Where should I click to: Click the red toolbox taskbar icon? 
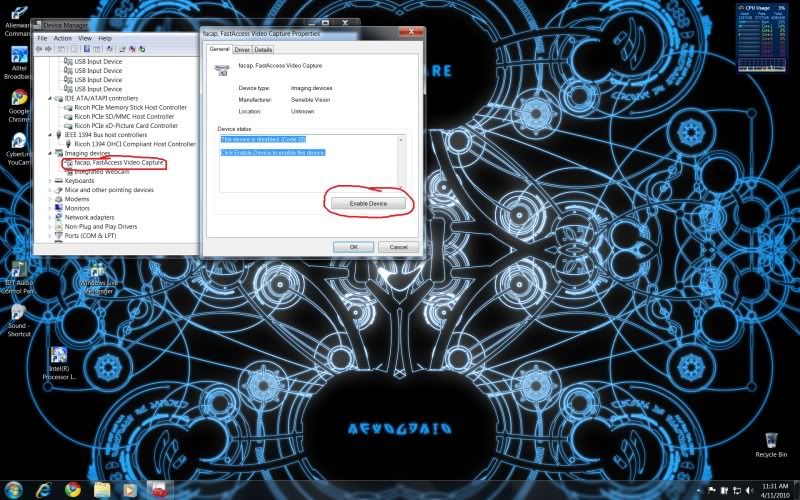coord(160,490)
